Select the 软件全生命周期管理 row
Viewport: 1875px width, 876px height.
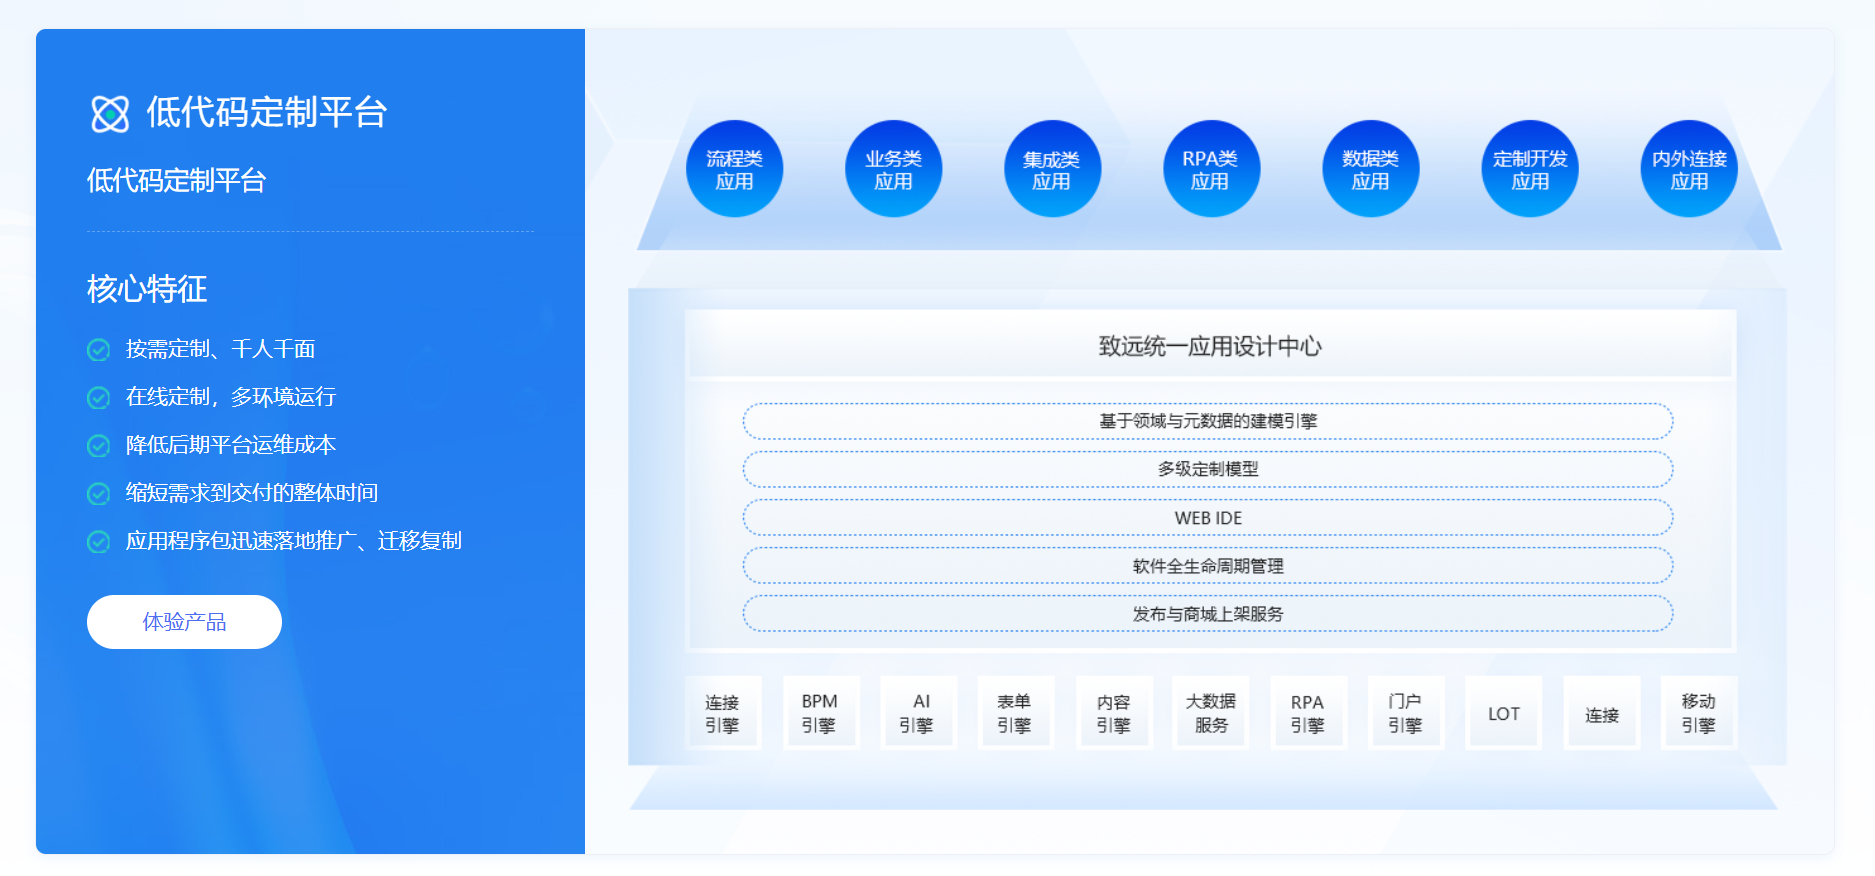click(1208, 566)
